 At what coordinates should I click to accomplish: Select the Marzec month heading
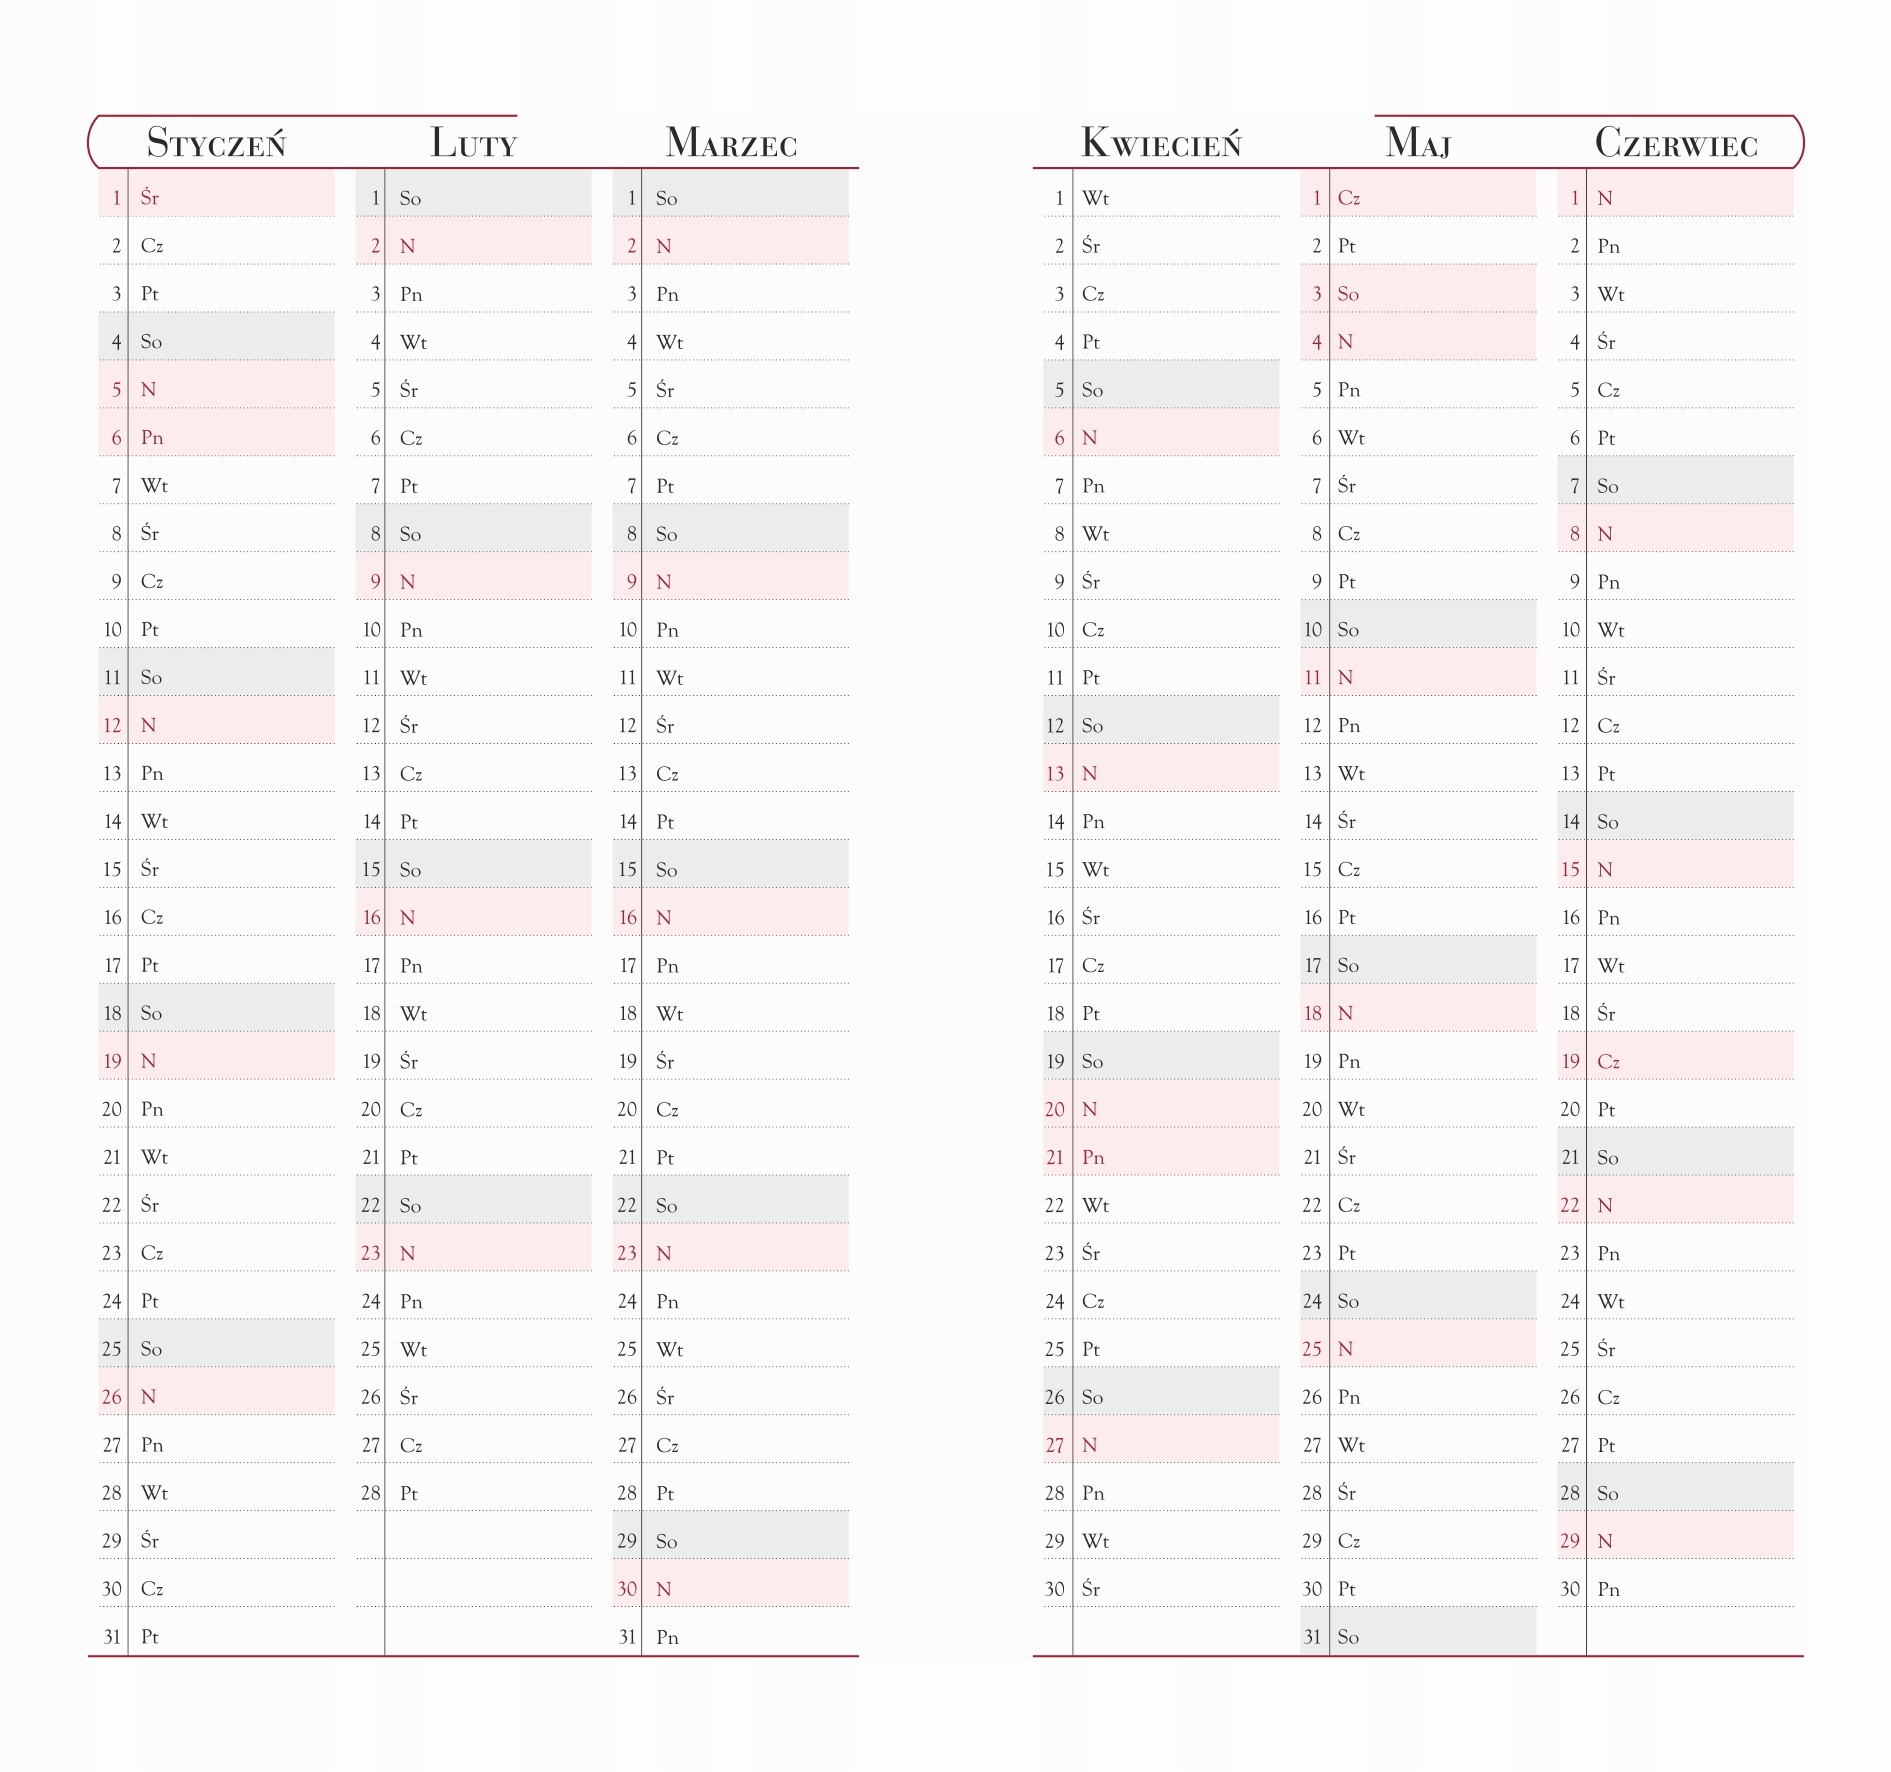click(731, 143)
